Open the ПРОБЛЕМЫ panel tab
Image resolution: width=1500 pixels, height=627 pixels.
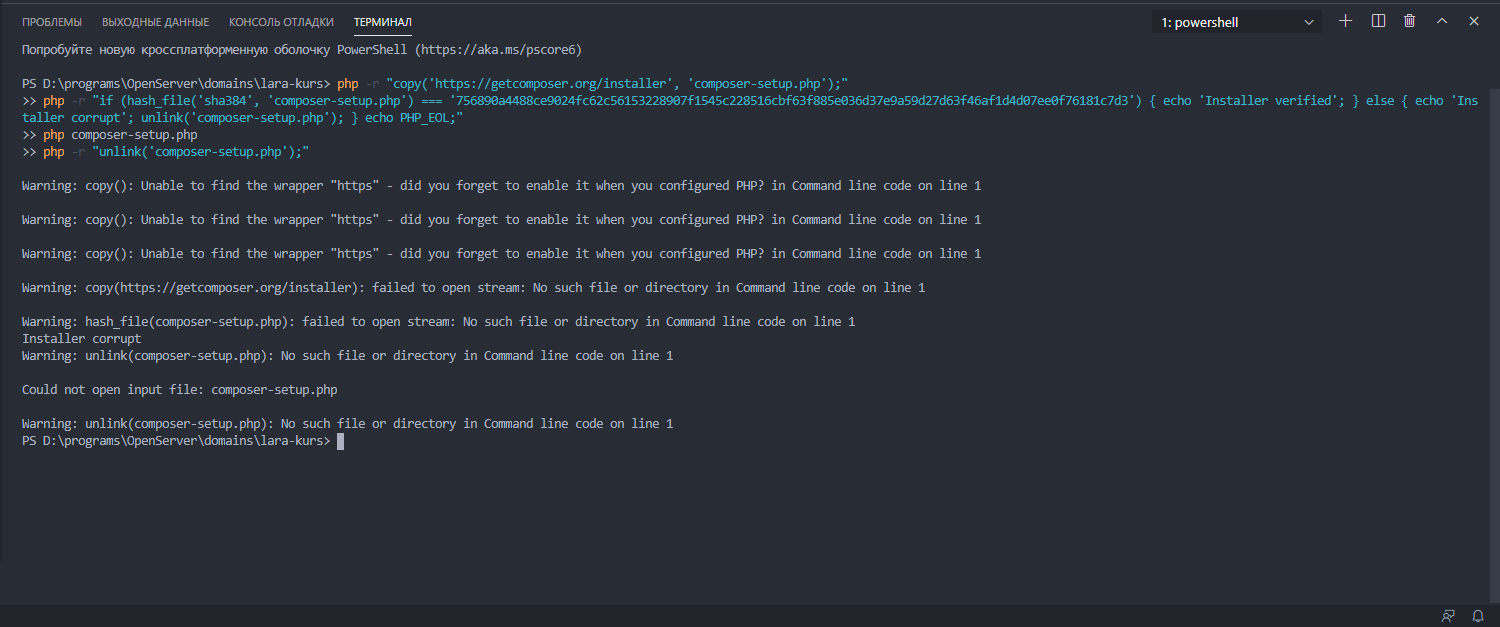pos(52,22)
